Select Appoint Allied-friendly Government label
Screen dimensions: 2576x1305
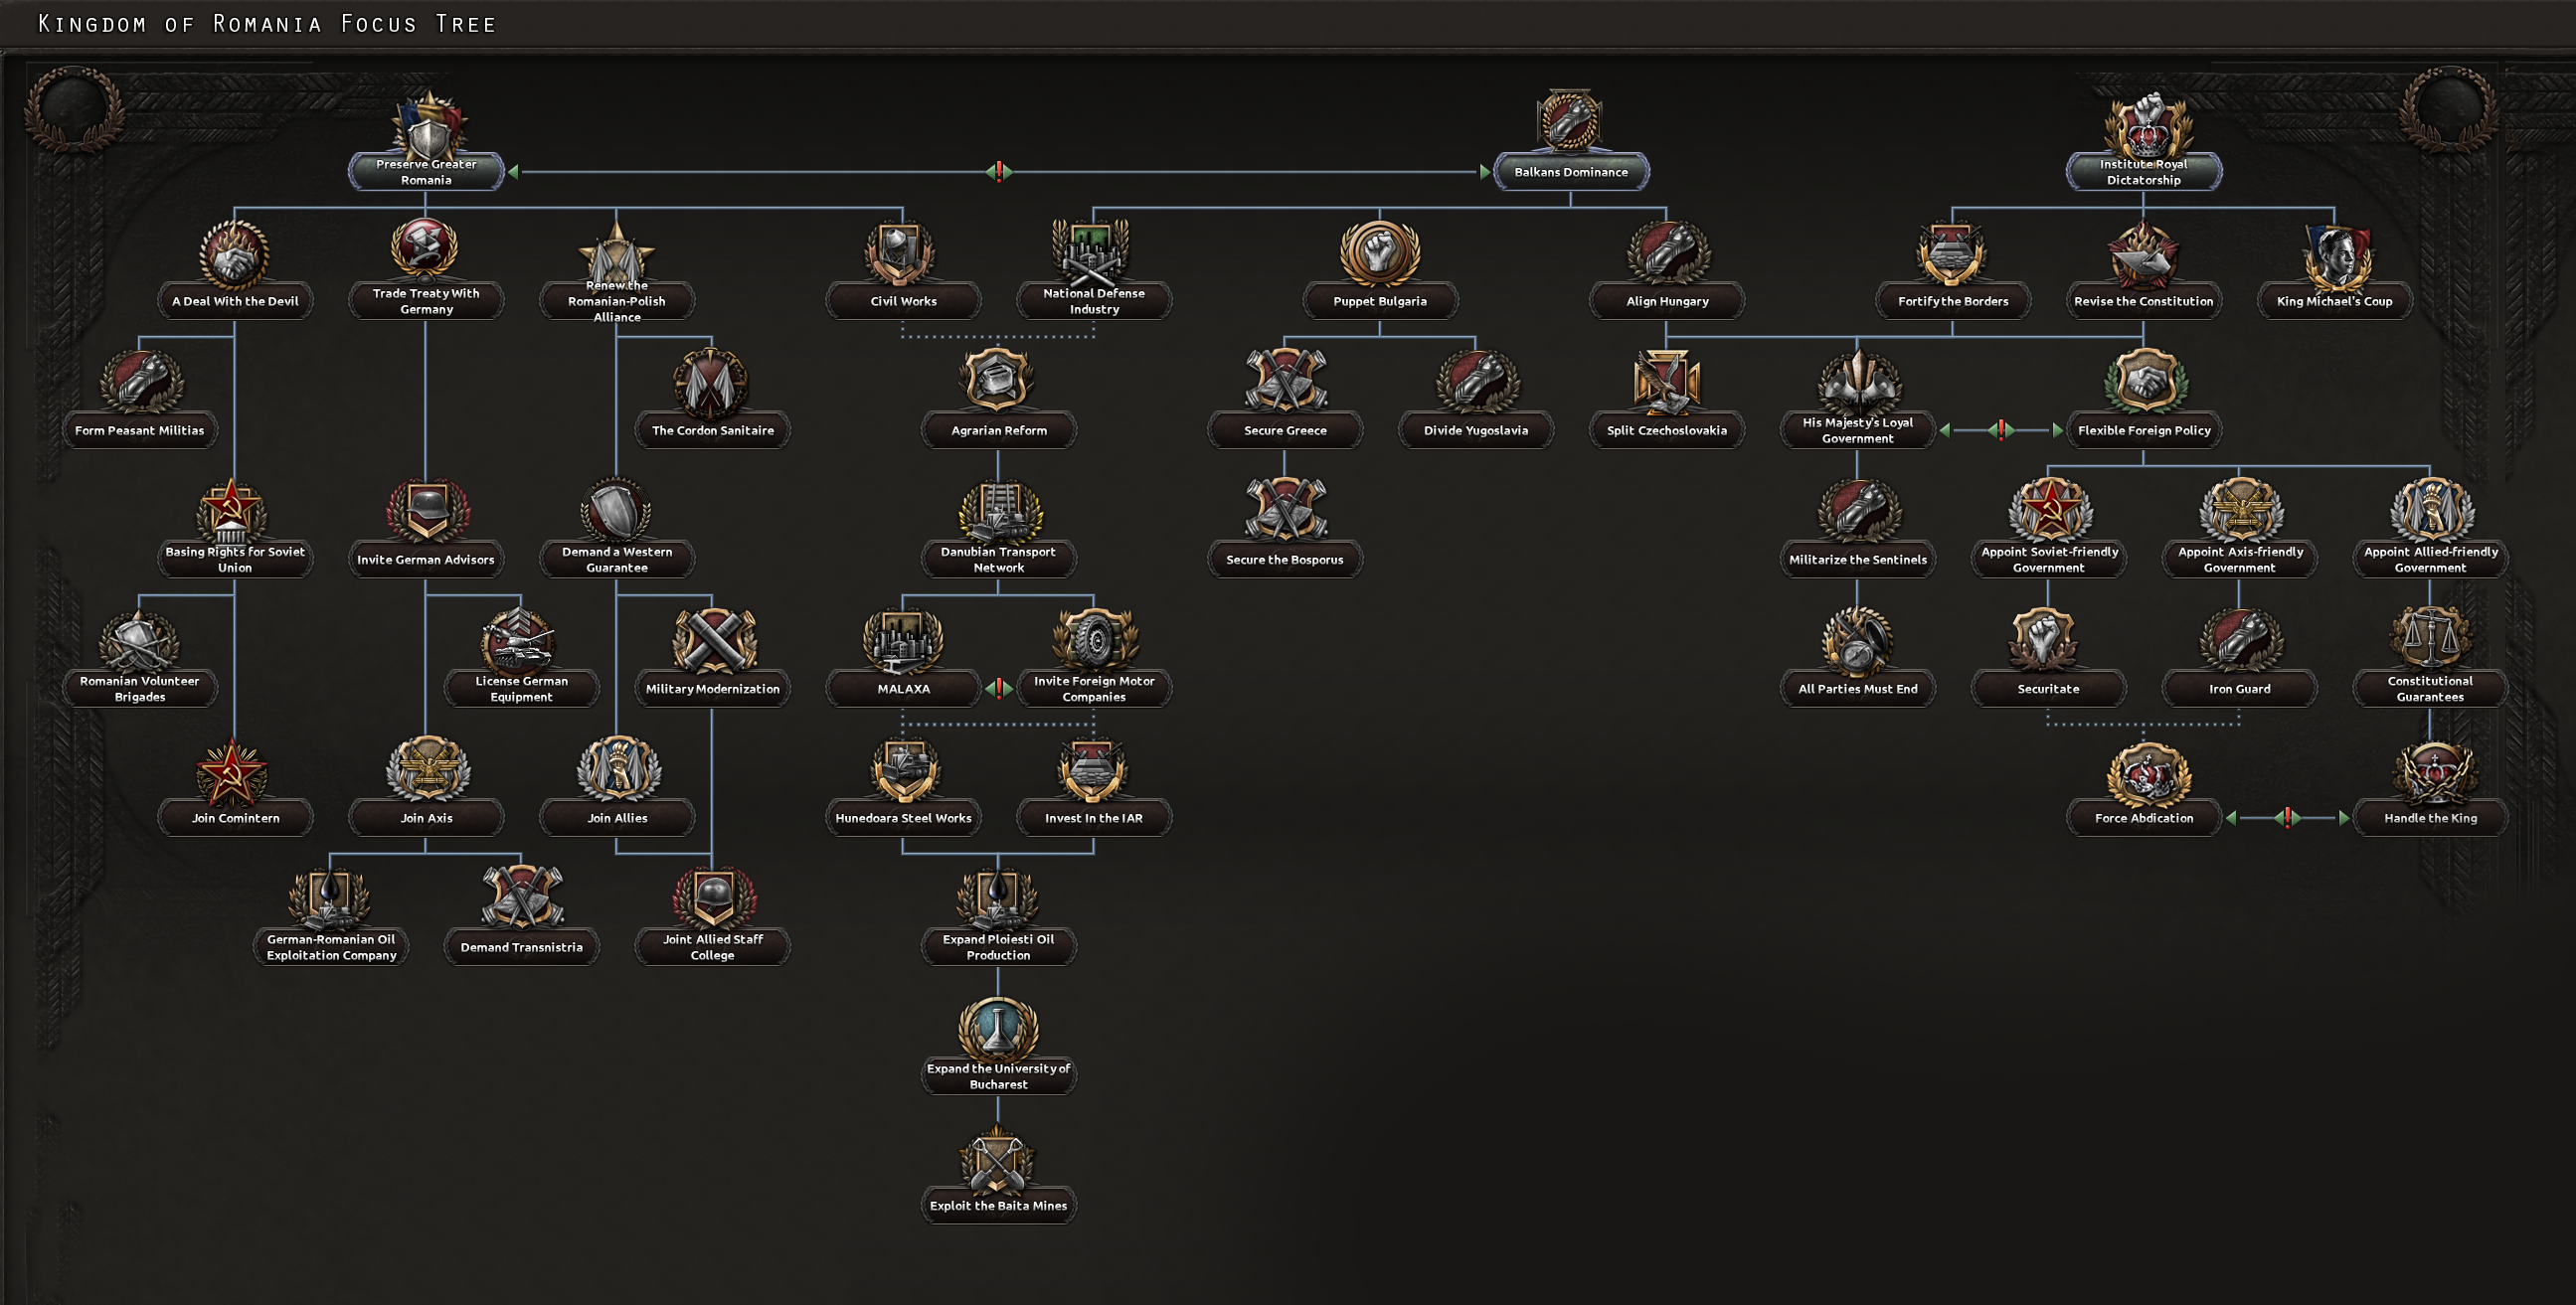point(2430,559)
